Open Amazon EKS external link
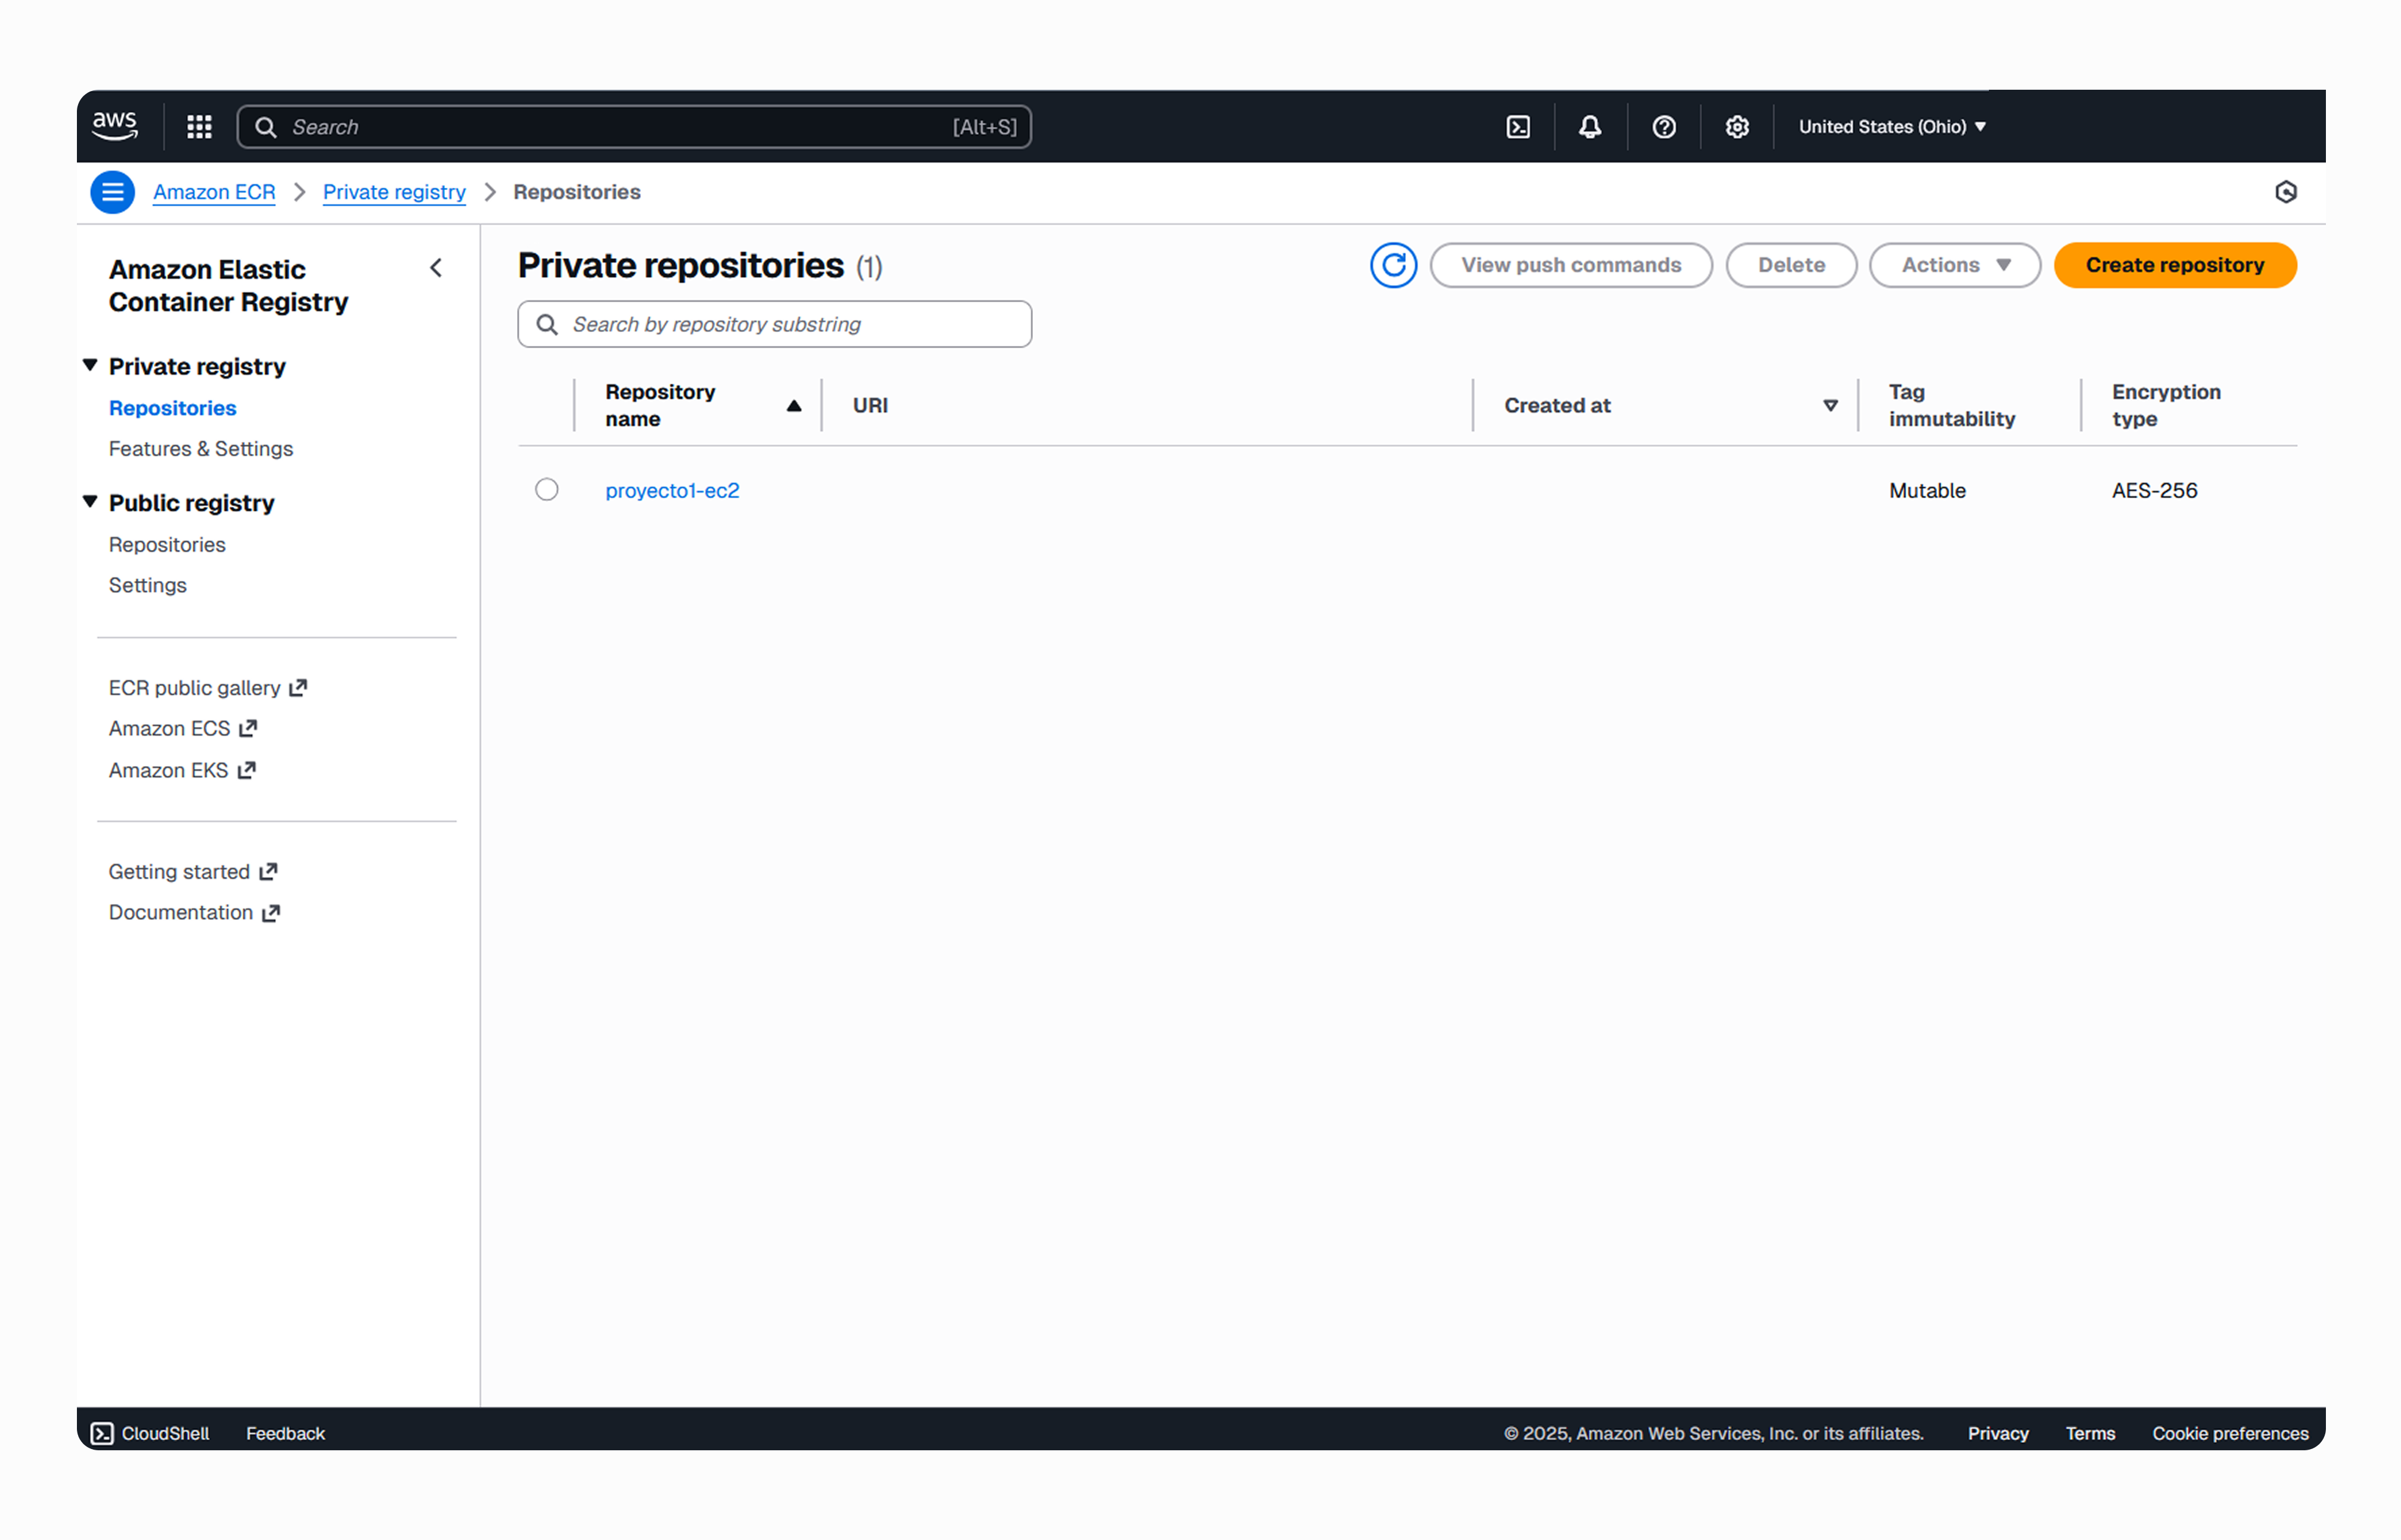Screen dimensions: 2401x1540 182,770
